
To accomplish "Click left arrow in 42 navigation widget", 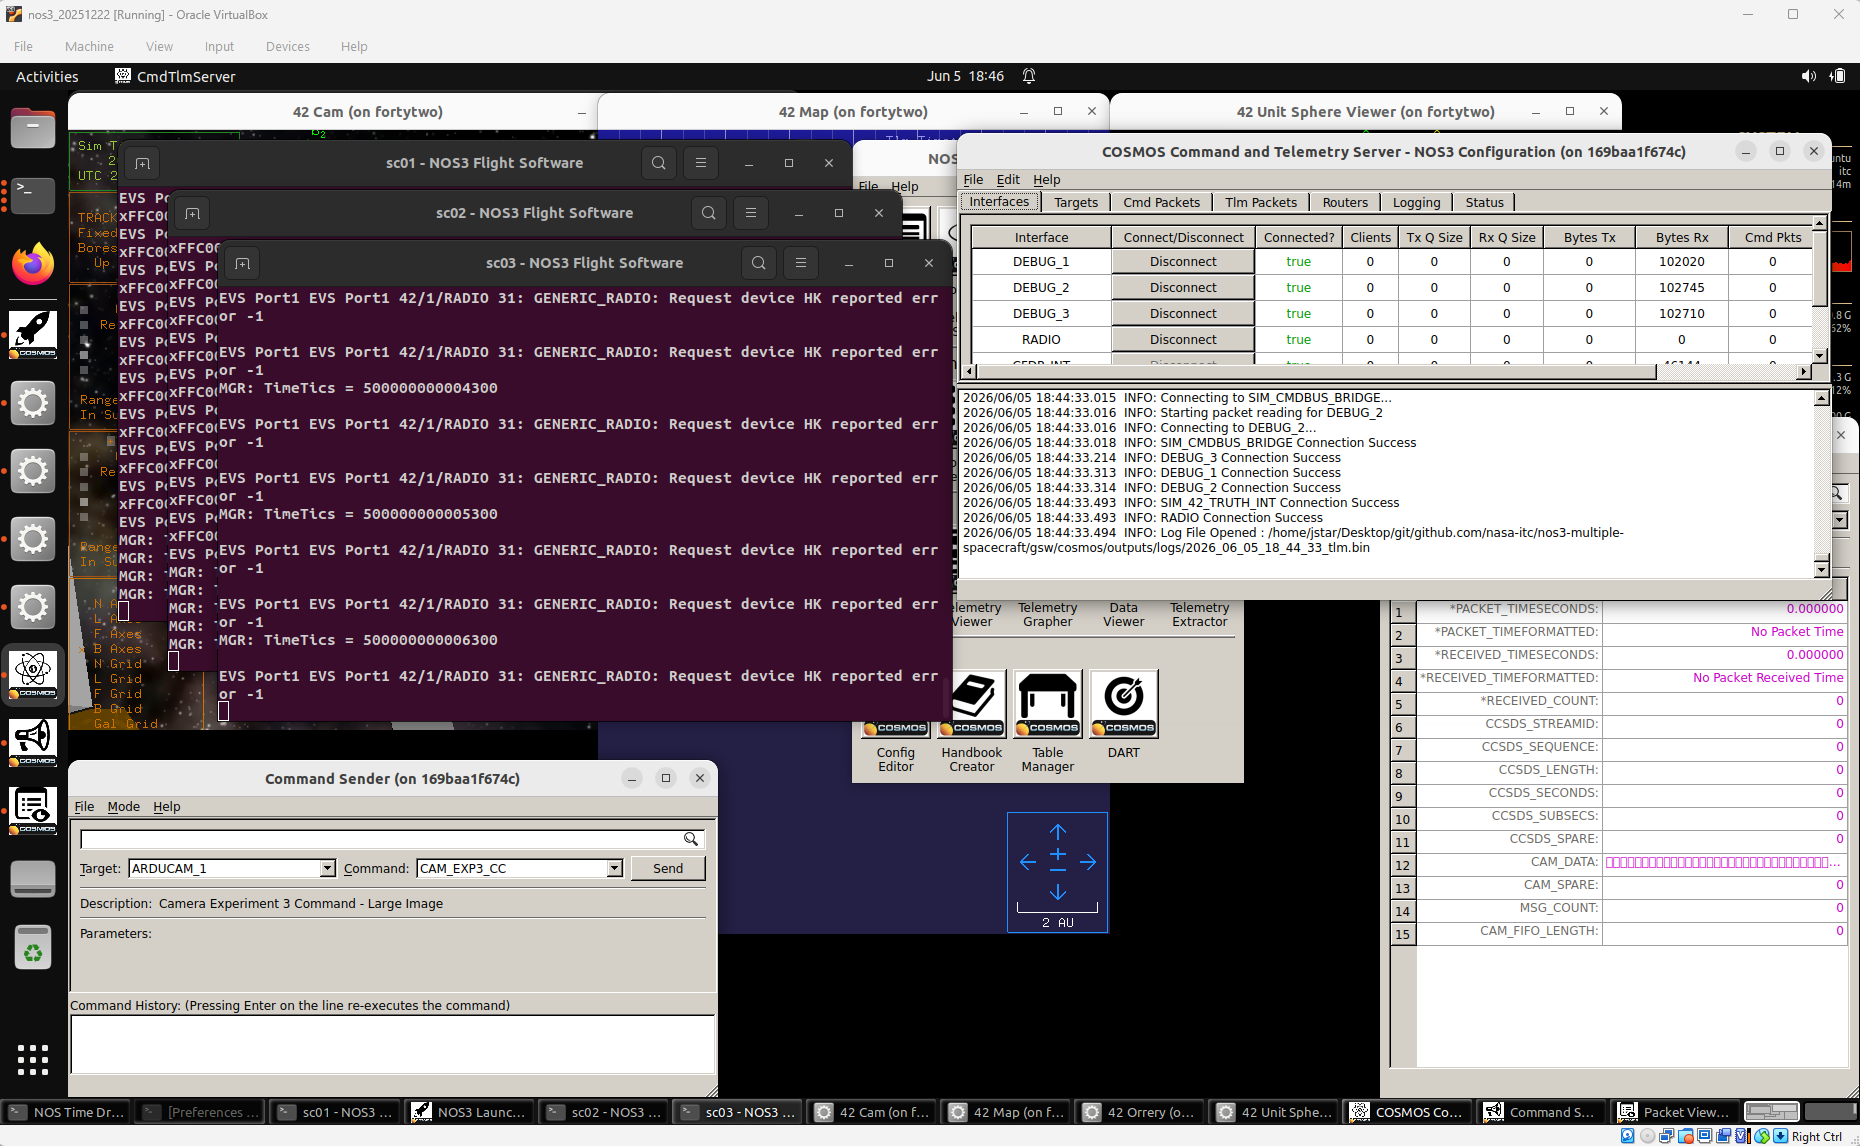I will coord(1028,862).
